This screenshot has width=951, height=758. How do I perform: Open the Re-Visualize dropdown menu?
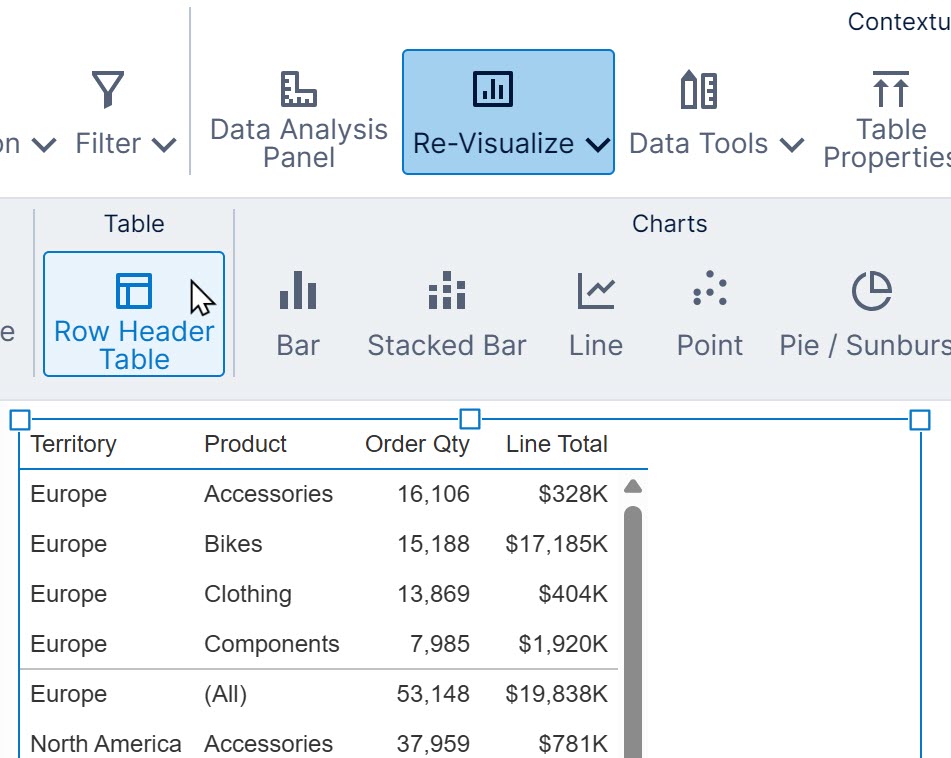pos(598,143)
